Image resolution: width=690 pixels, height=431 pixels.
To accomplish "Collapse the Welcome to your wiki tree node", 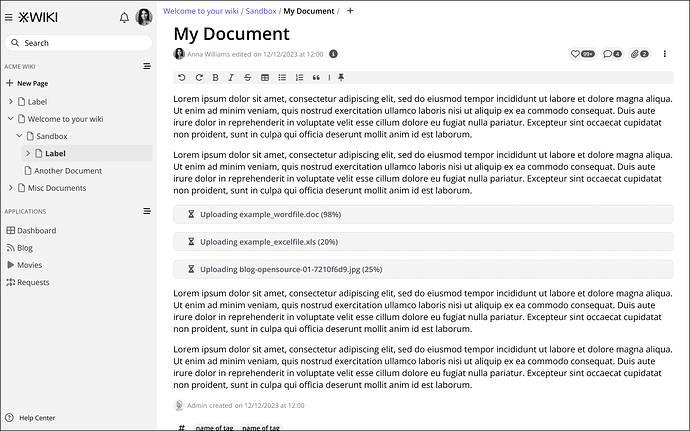I will pyautogui.click(x=10, y=118).
